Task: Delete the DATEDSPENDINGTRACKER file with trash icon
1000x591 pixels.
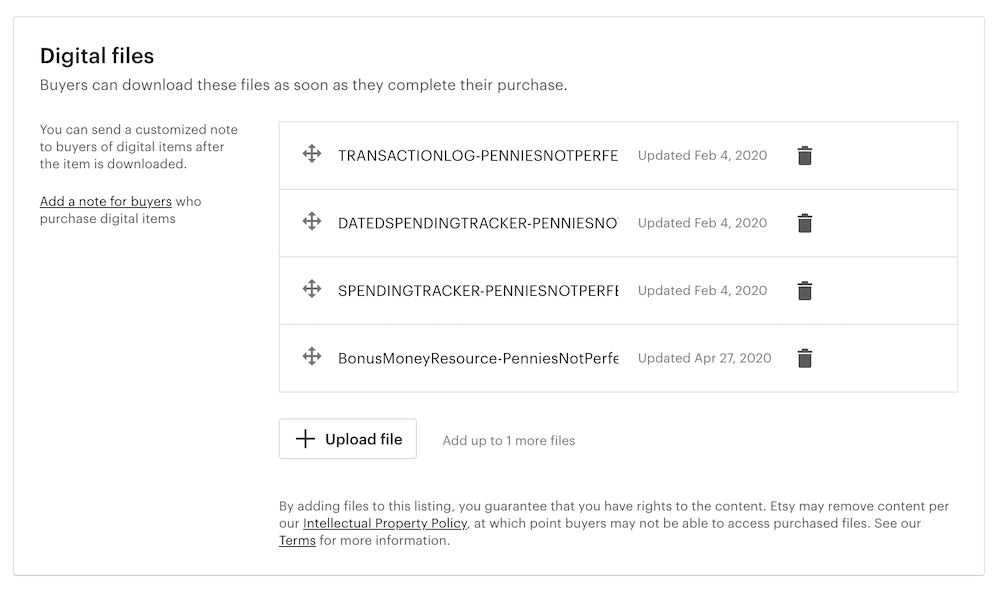Action: coord(804,223)
